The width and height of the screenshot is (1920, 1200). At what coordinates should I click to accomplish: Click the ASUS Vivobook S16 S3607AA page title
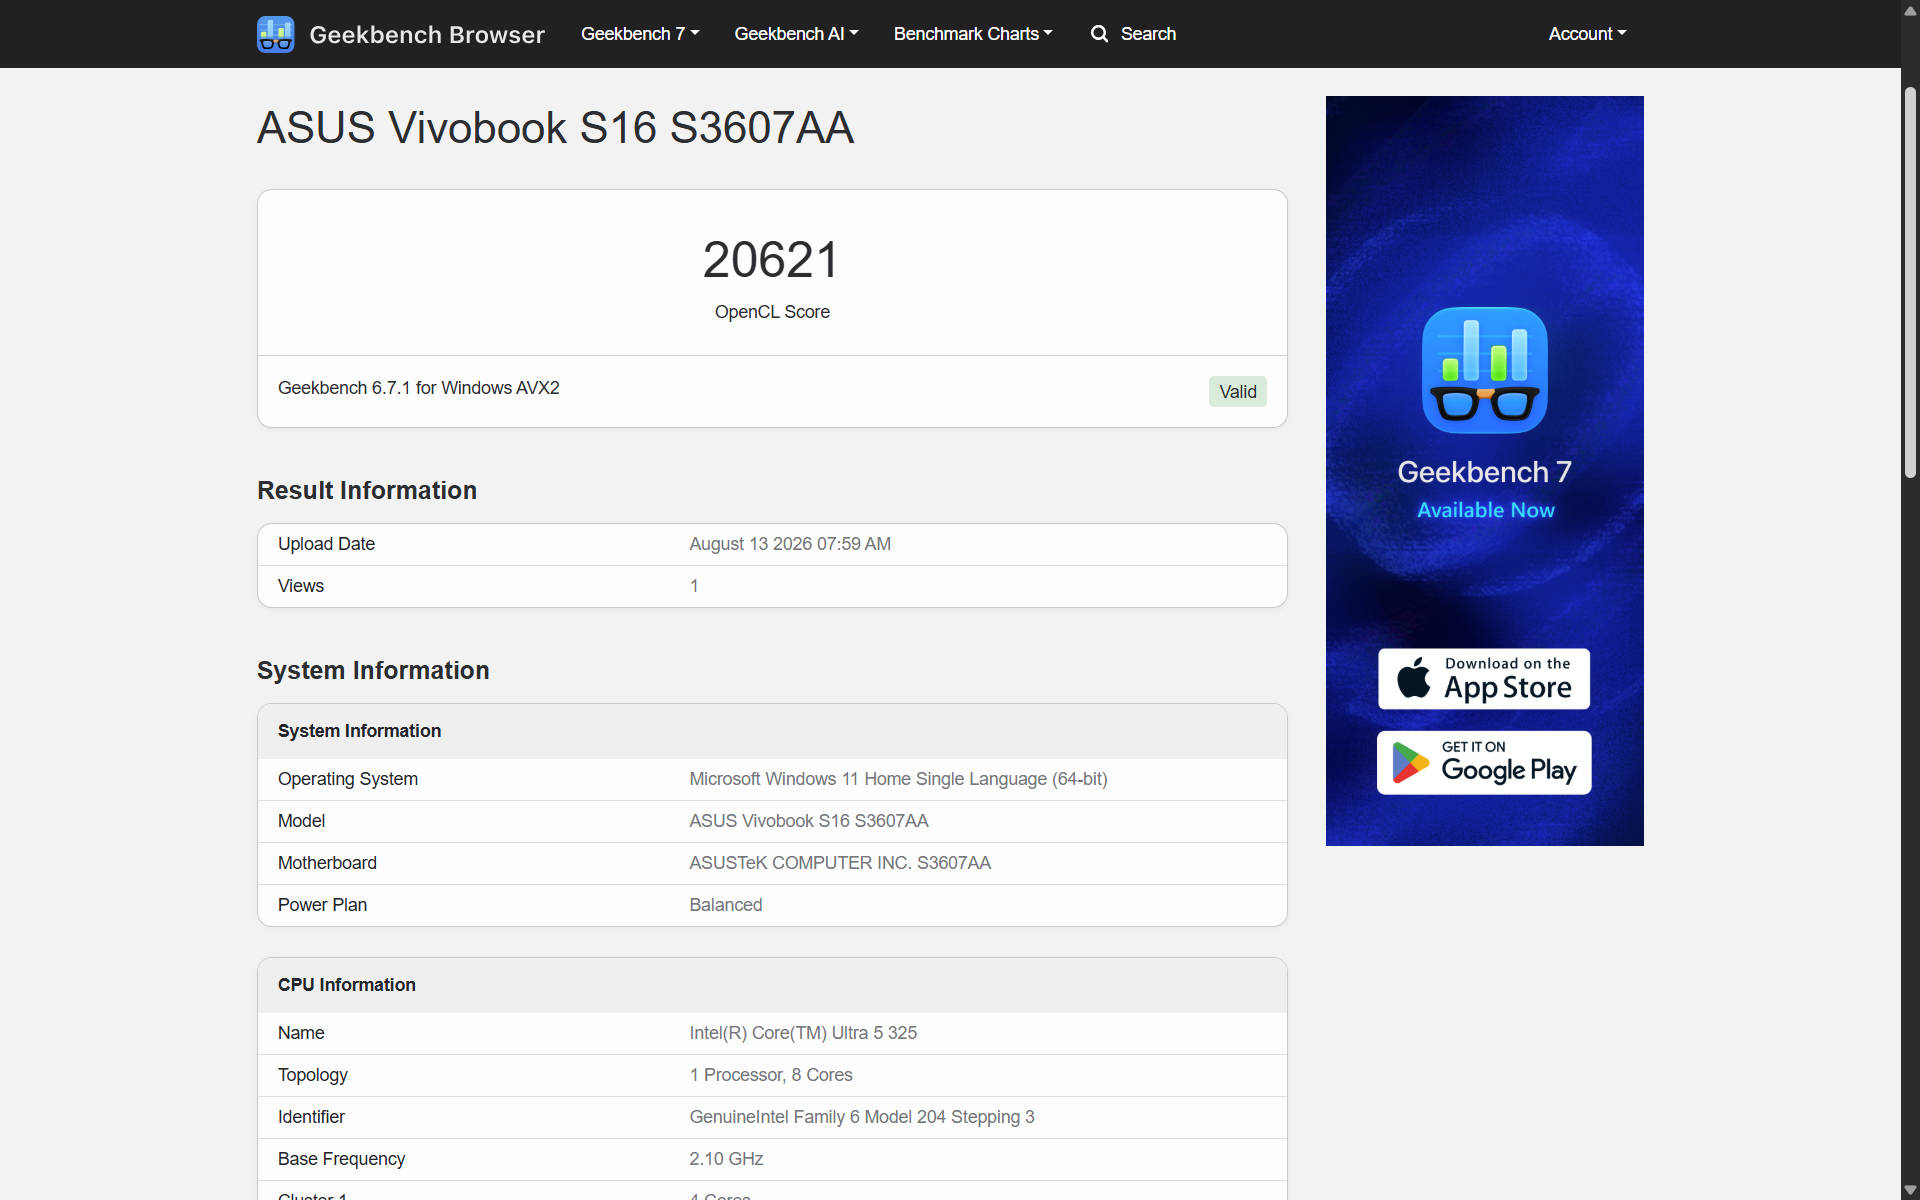click(555, 128)
